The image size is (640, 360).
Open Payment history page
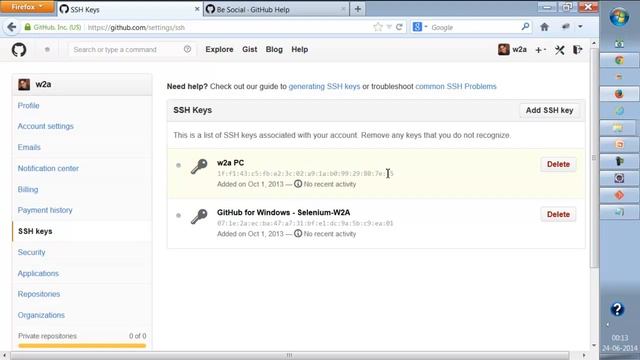45,210
